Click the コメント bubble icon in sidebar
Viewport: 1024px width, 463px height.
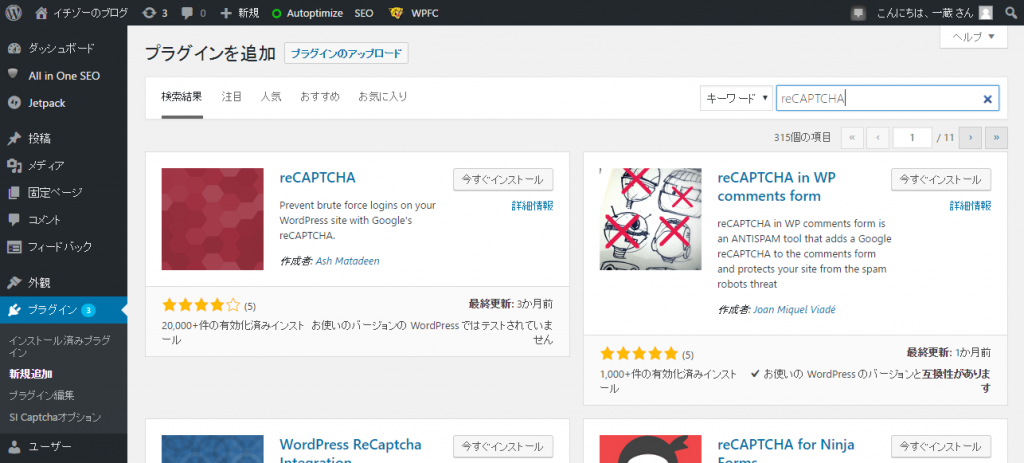coord(14,220)
